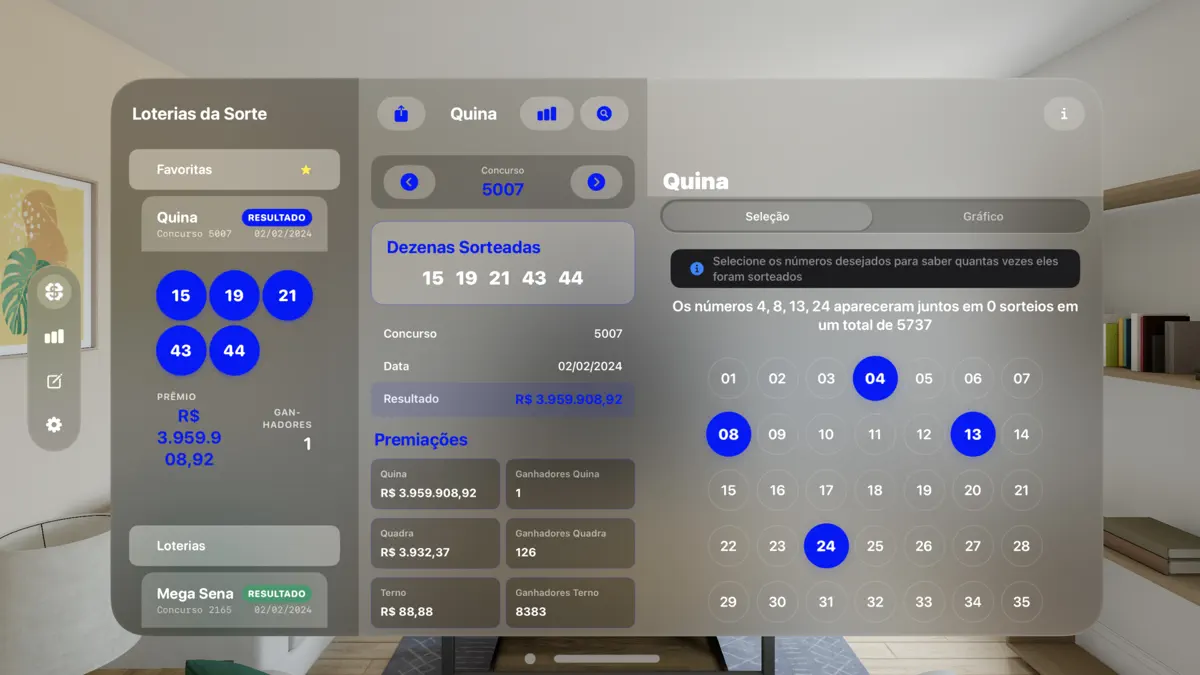Select number 02 in the grid
Viewport: 1200px width, 675px height.
[777, 379]
